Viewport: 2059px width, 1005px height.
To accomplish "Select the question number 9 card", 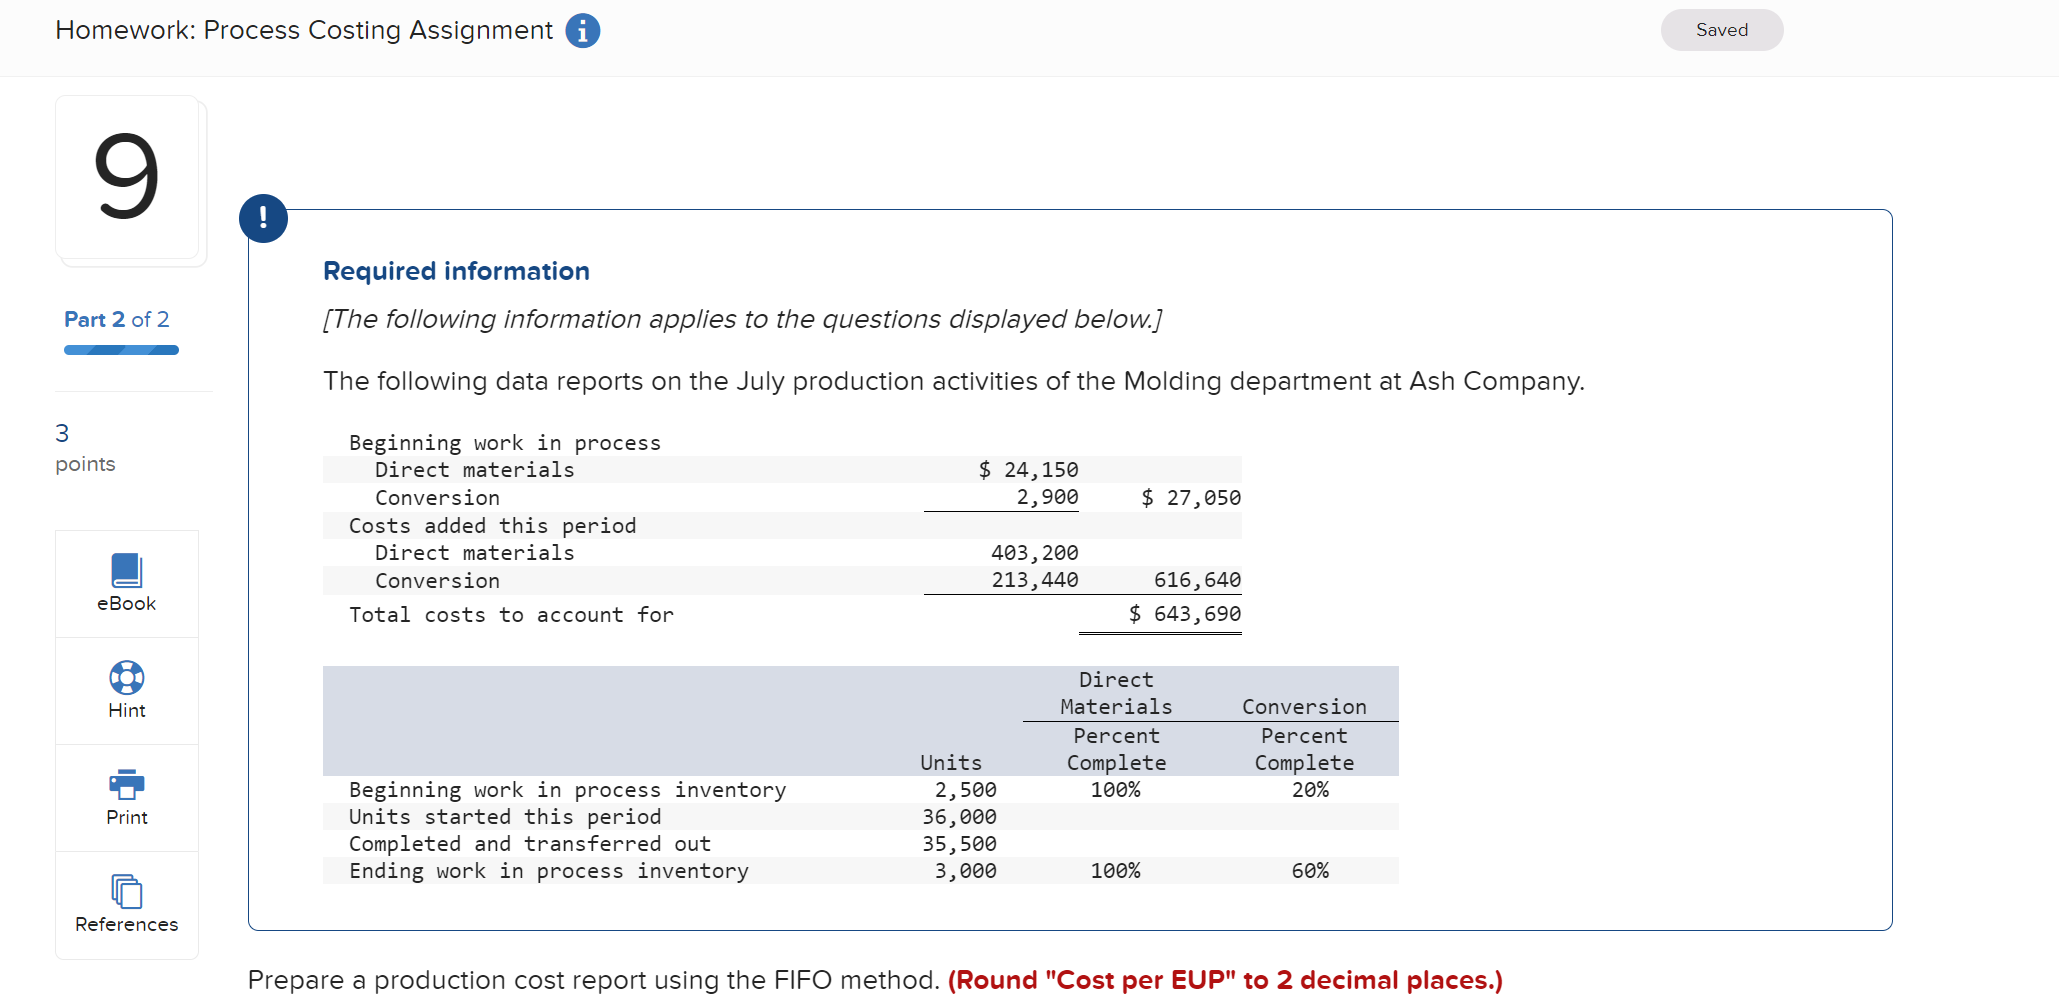I will pos(128,180).
